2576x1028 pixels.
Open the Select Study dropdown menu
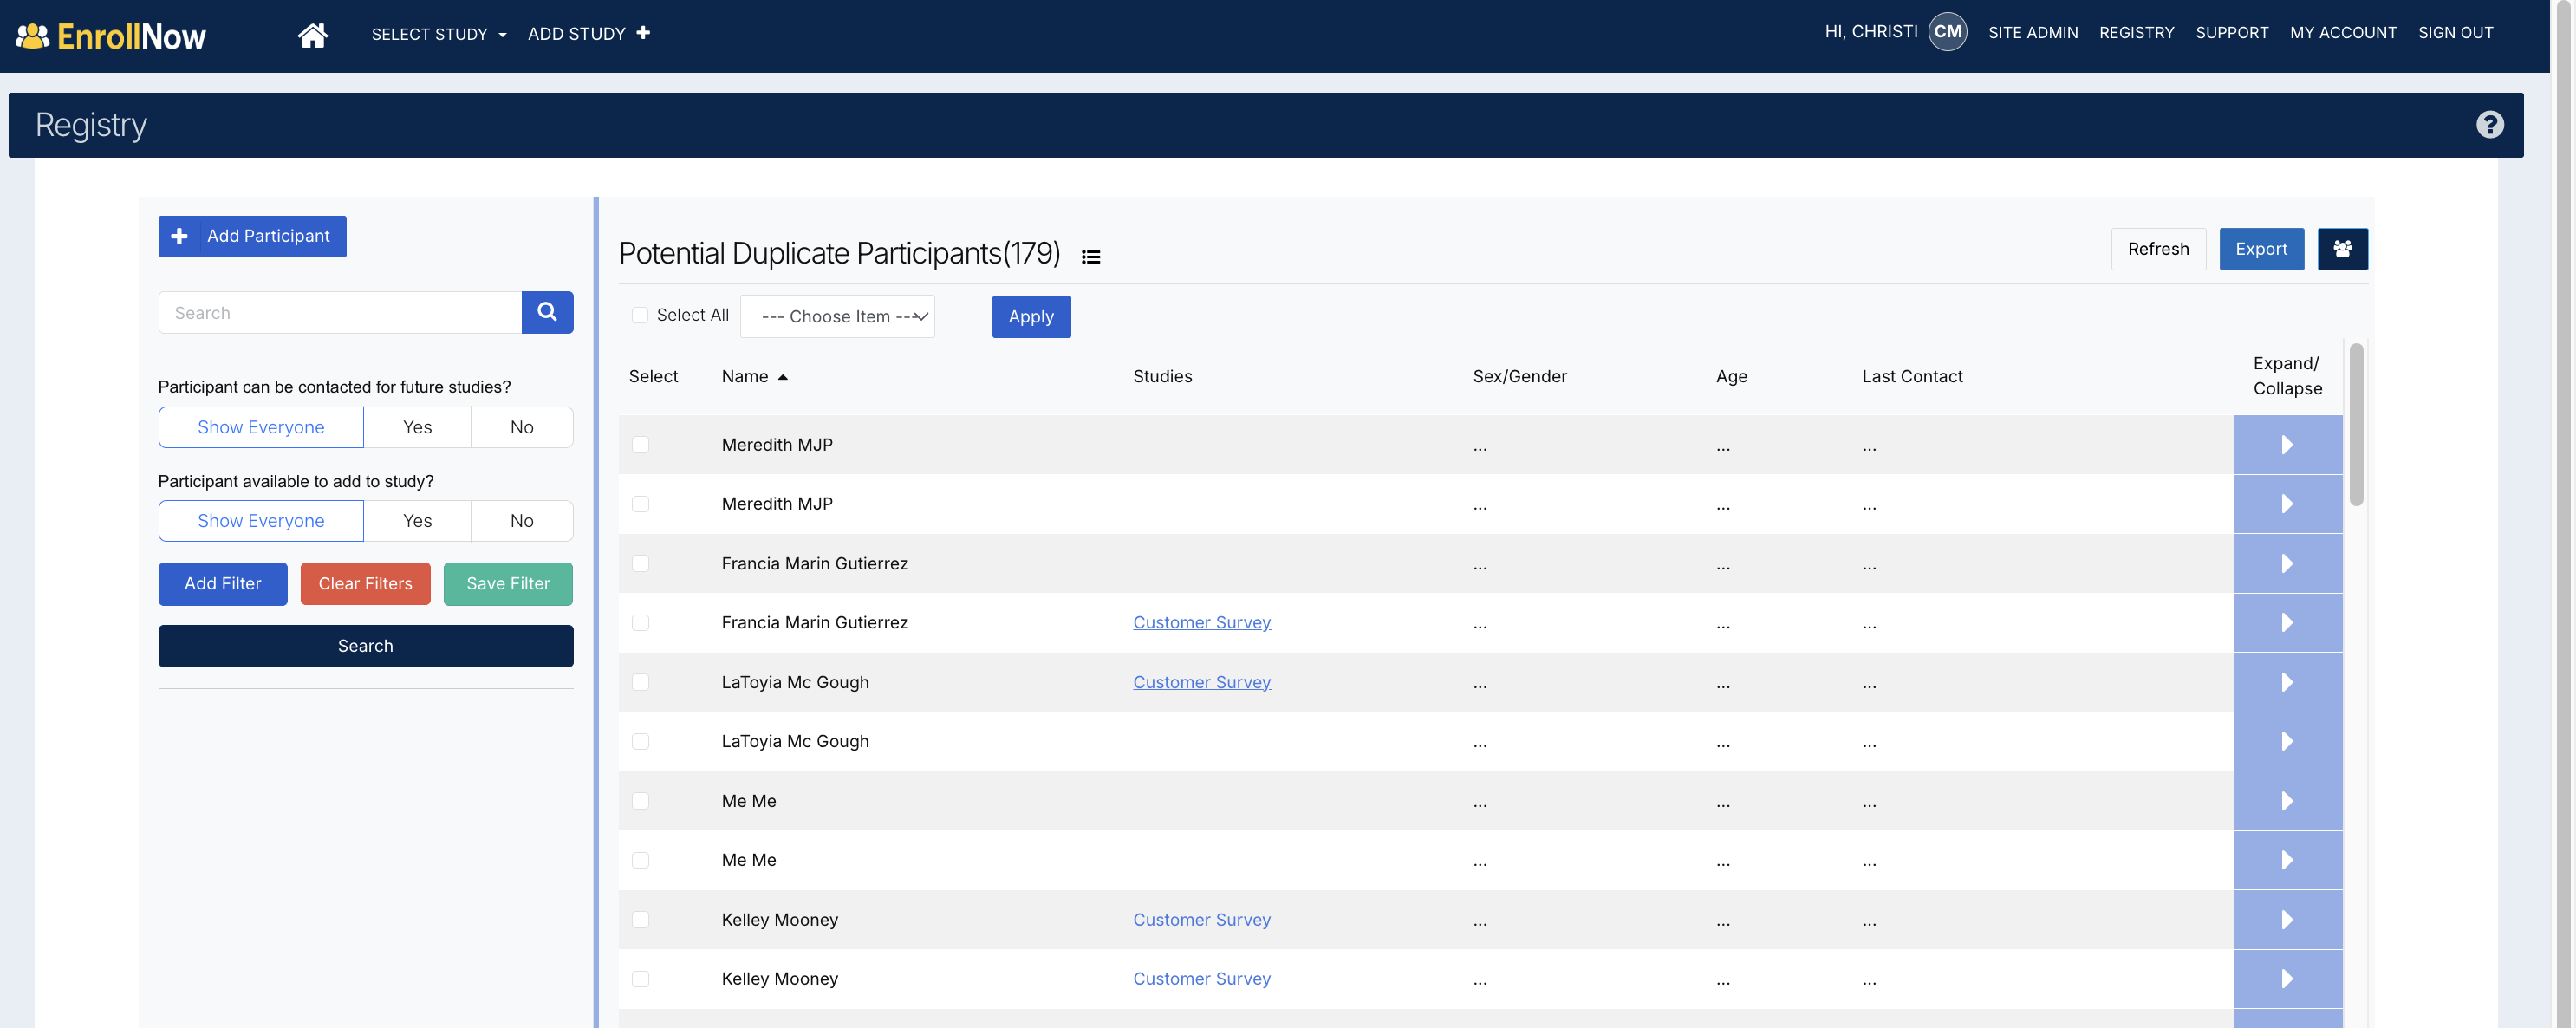[439, 34]
